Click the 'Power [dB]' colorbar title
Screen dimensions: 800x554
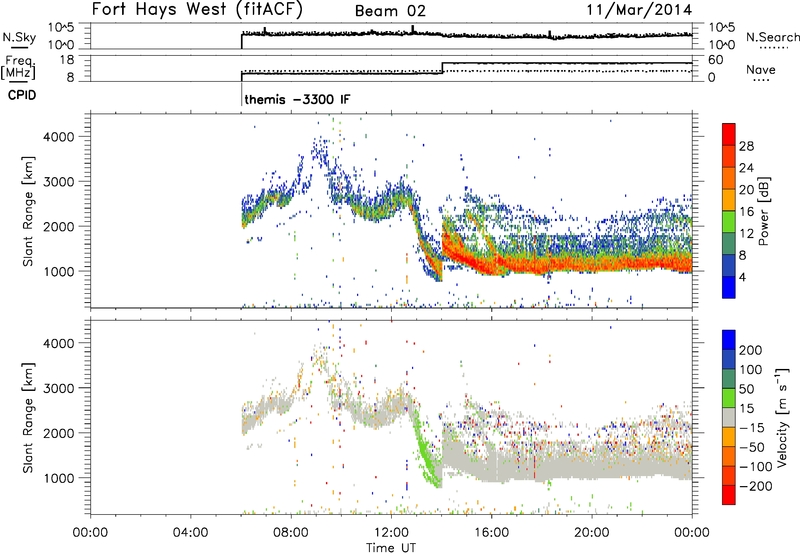coord(764,211)
